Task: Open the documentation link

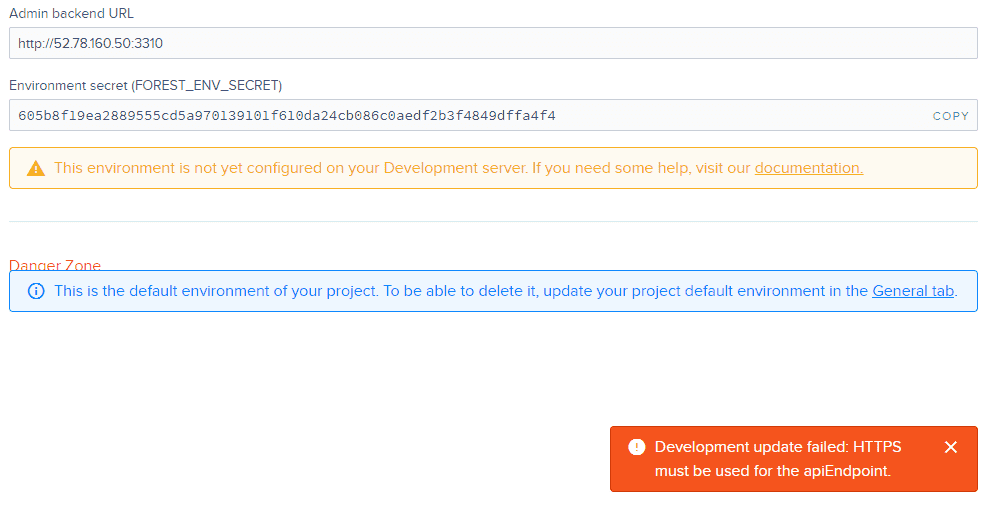Action: (809, 168)
